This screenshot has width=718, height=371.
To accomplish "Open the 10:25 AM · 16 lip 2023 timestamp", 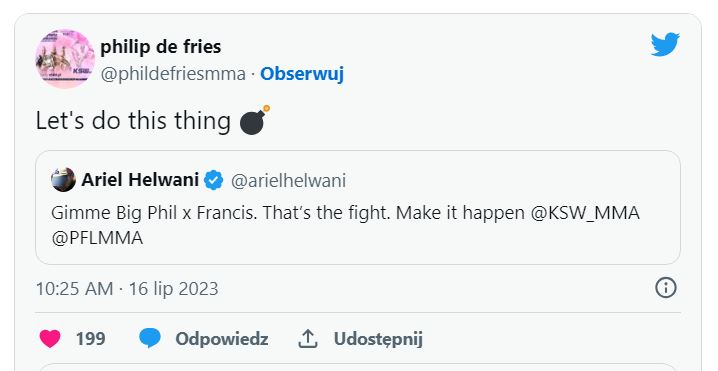I will pyautogui.click(x=127, y=289).
